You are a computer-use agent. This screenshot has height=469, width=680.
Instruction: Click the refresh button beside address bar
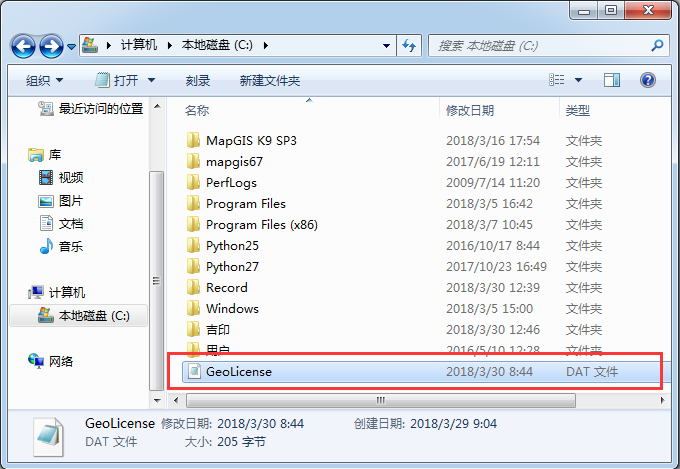click(409, 46)
